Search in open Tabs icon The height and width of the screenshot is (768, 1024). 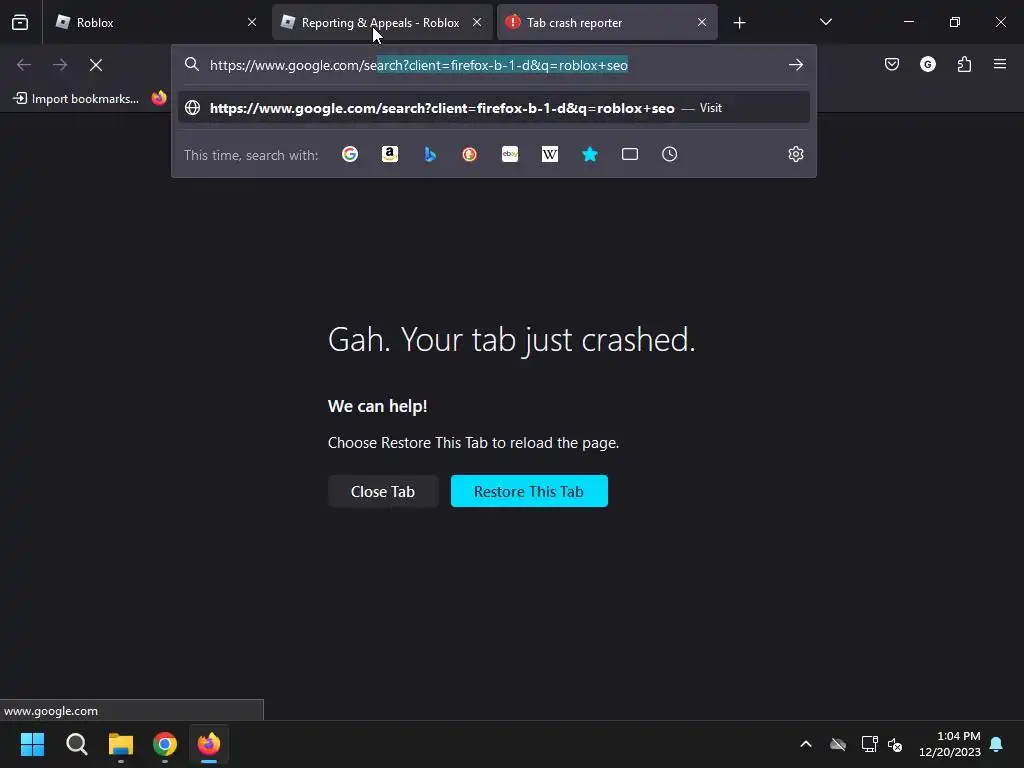pos(630,154)
